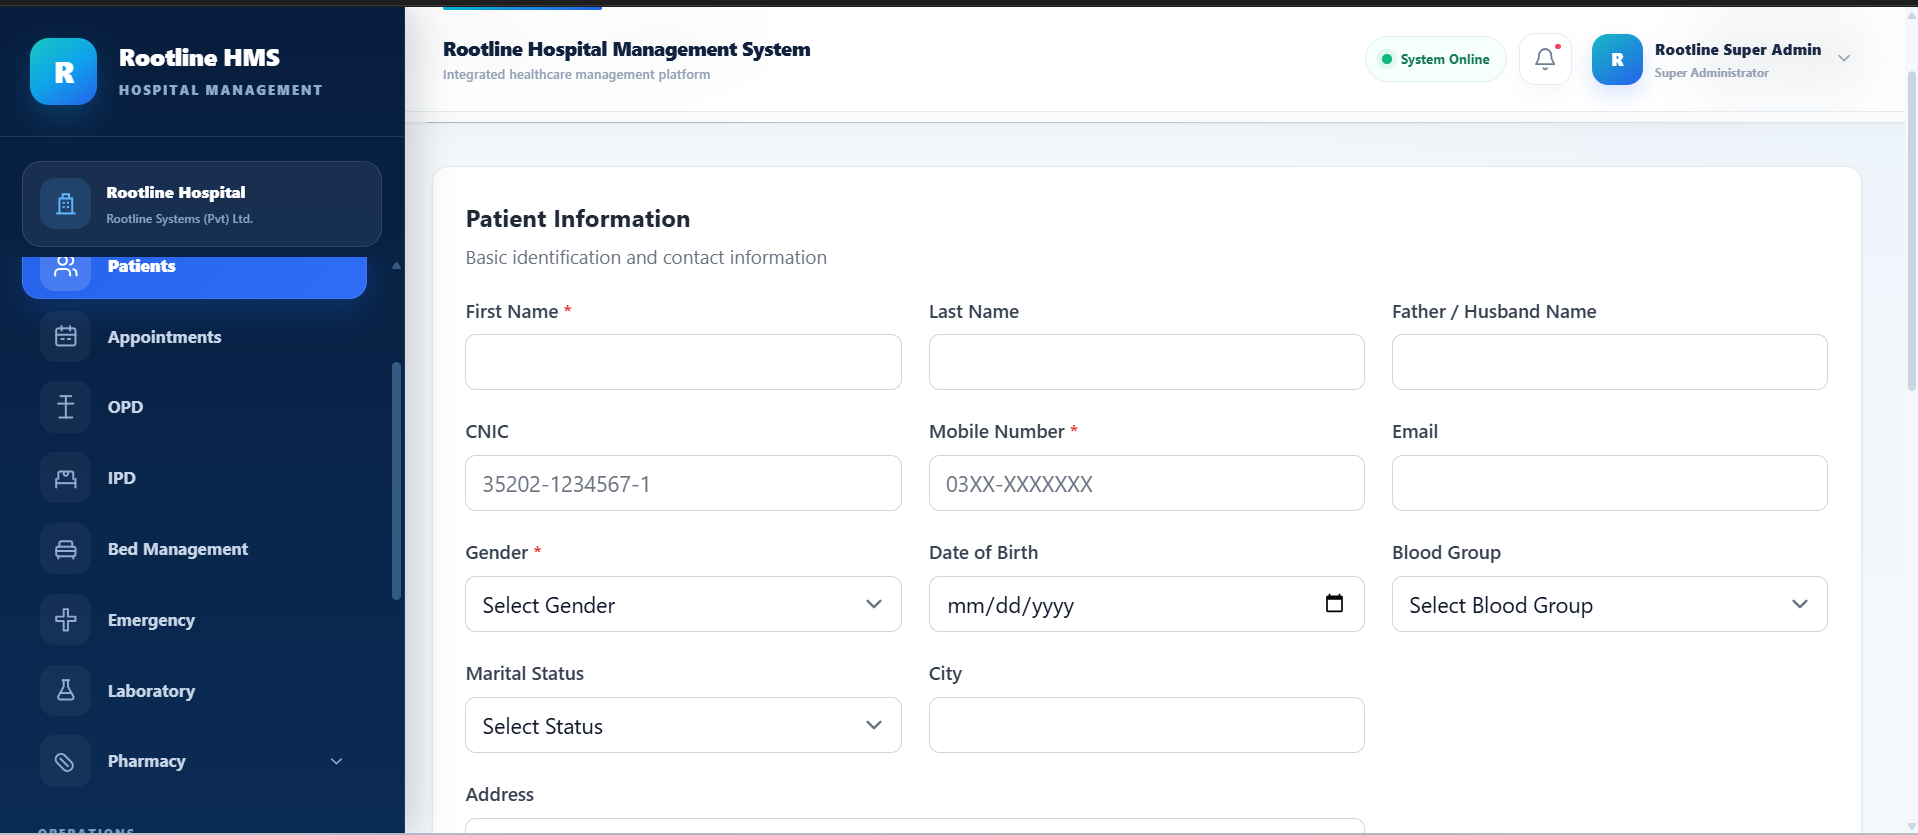This screenshot has height=835, width=1918.
Task: Click the Super Admin avatar icon
Action: coord(1617,59)
